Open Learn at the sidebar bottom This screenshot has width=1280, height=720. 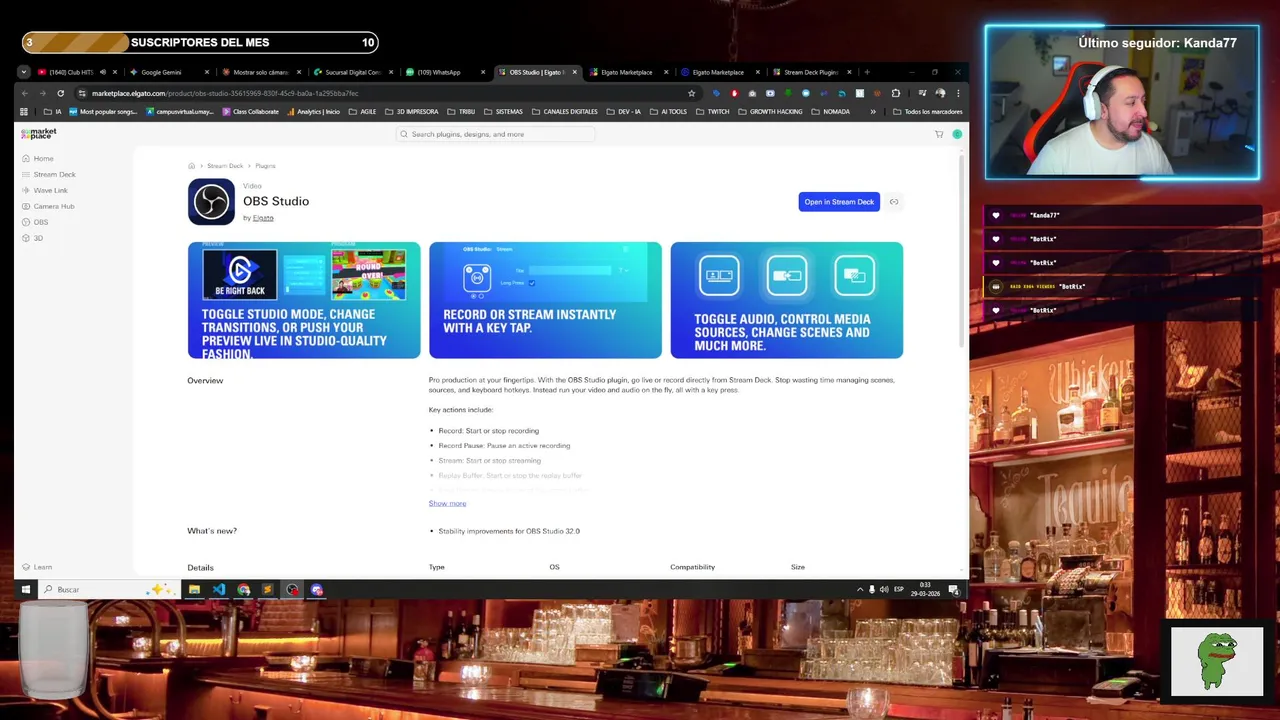coord(37,567)
